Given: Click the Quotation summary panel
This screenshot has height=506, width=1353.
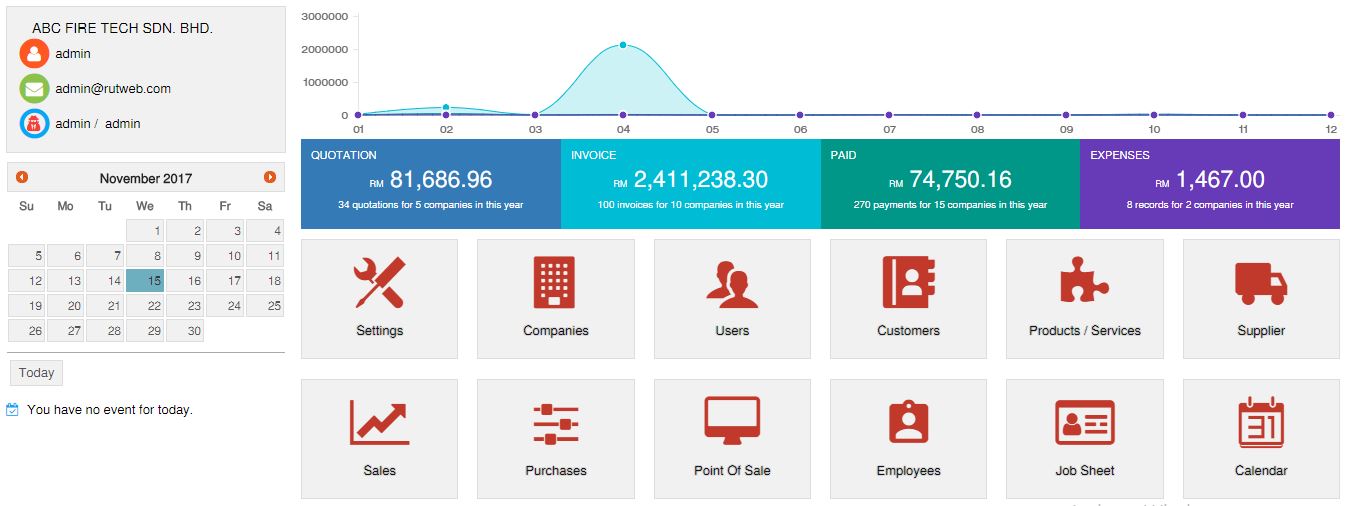Looking at the screenshot, I should (x=430, y=184).
